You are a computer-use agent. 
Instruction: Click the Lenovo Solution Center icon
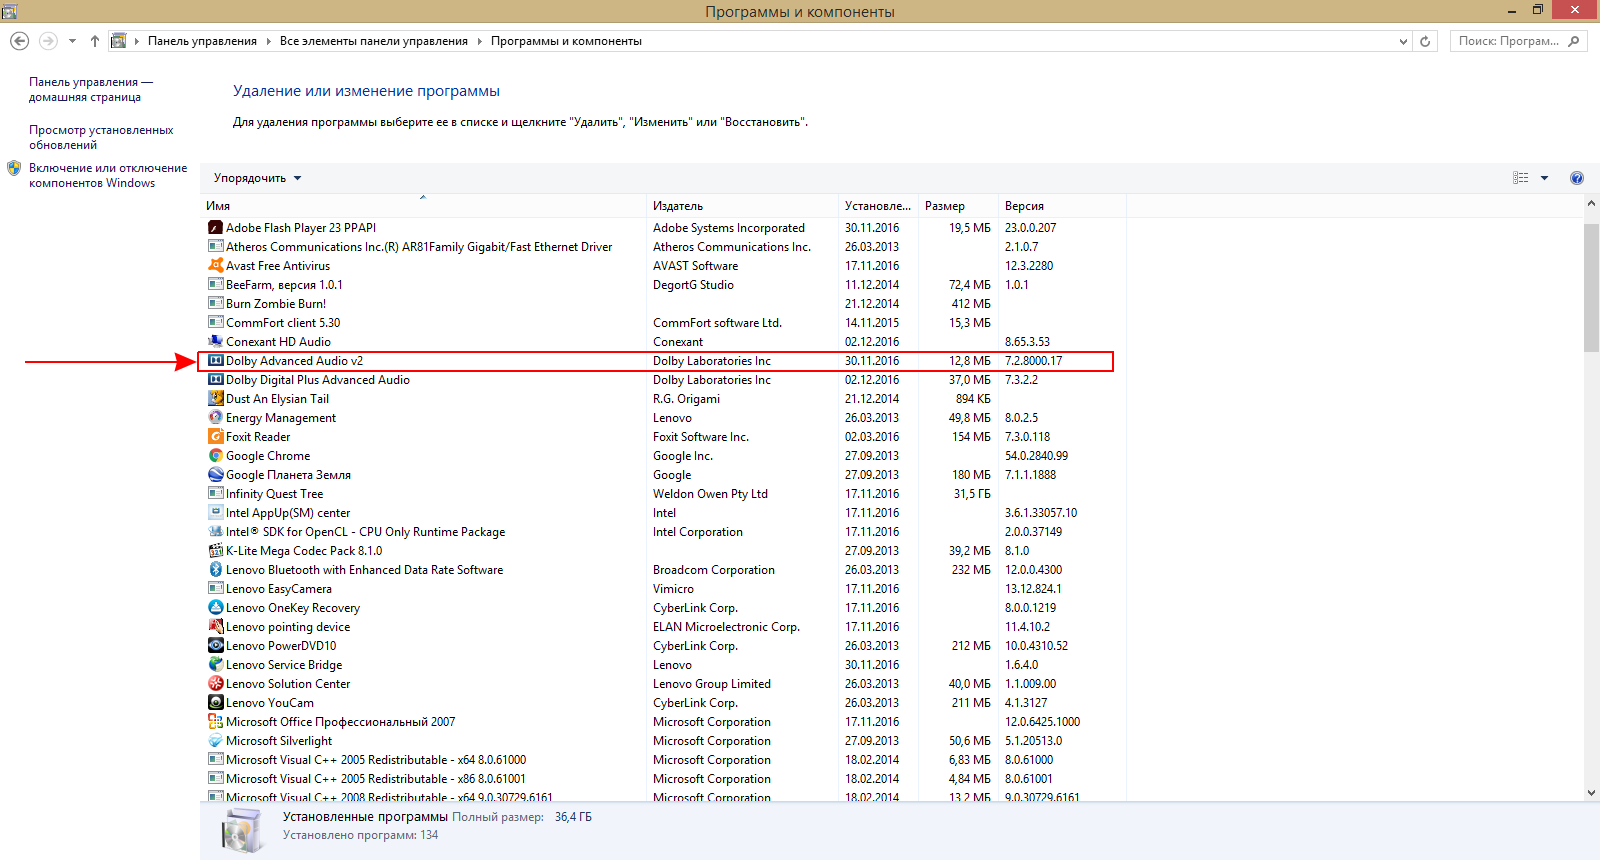[215, 684]
